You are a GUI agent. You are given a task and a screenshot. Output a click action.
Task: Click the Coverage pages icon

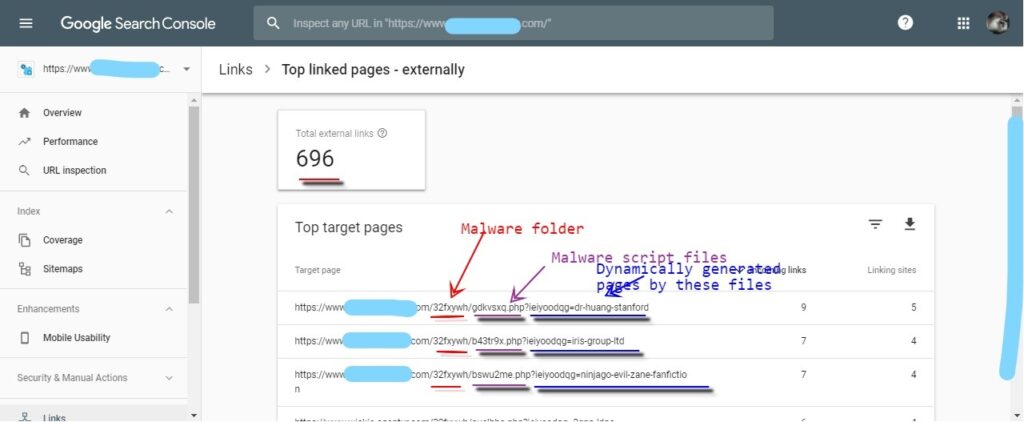click(x=24, y=240)
